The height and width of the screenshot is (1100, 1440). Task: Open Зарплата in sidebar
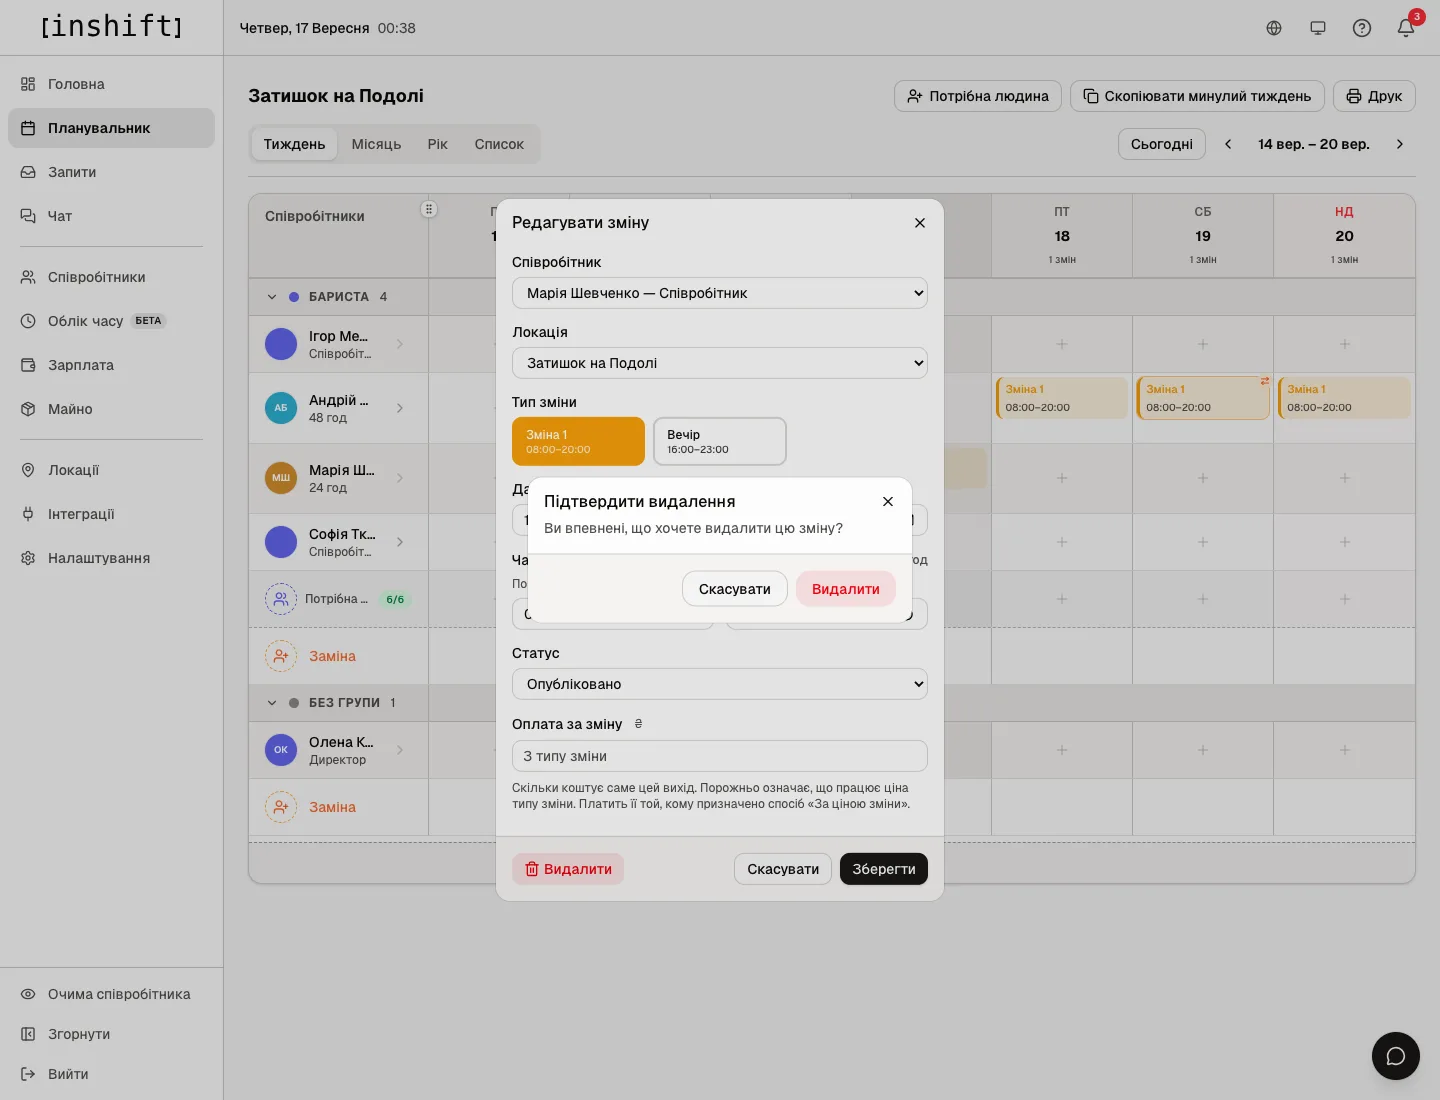(111, 365)
